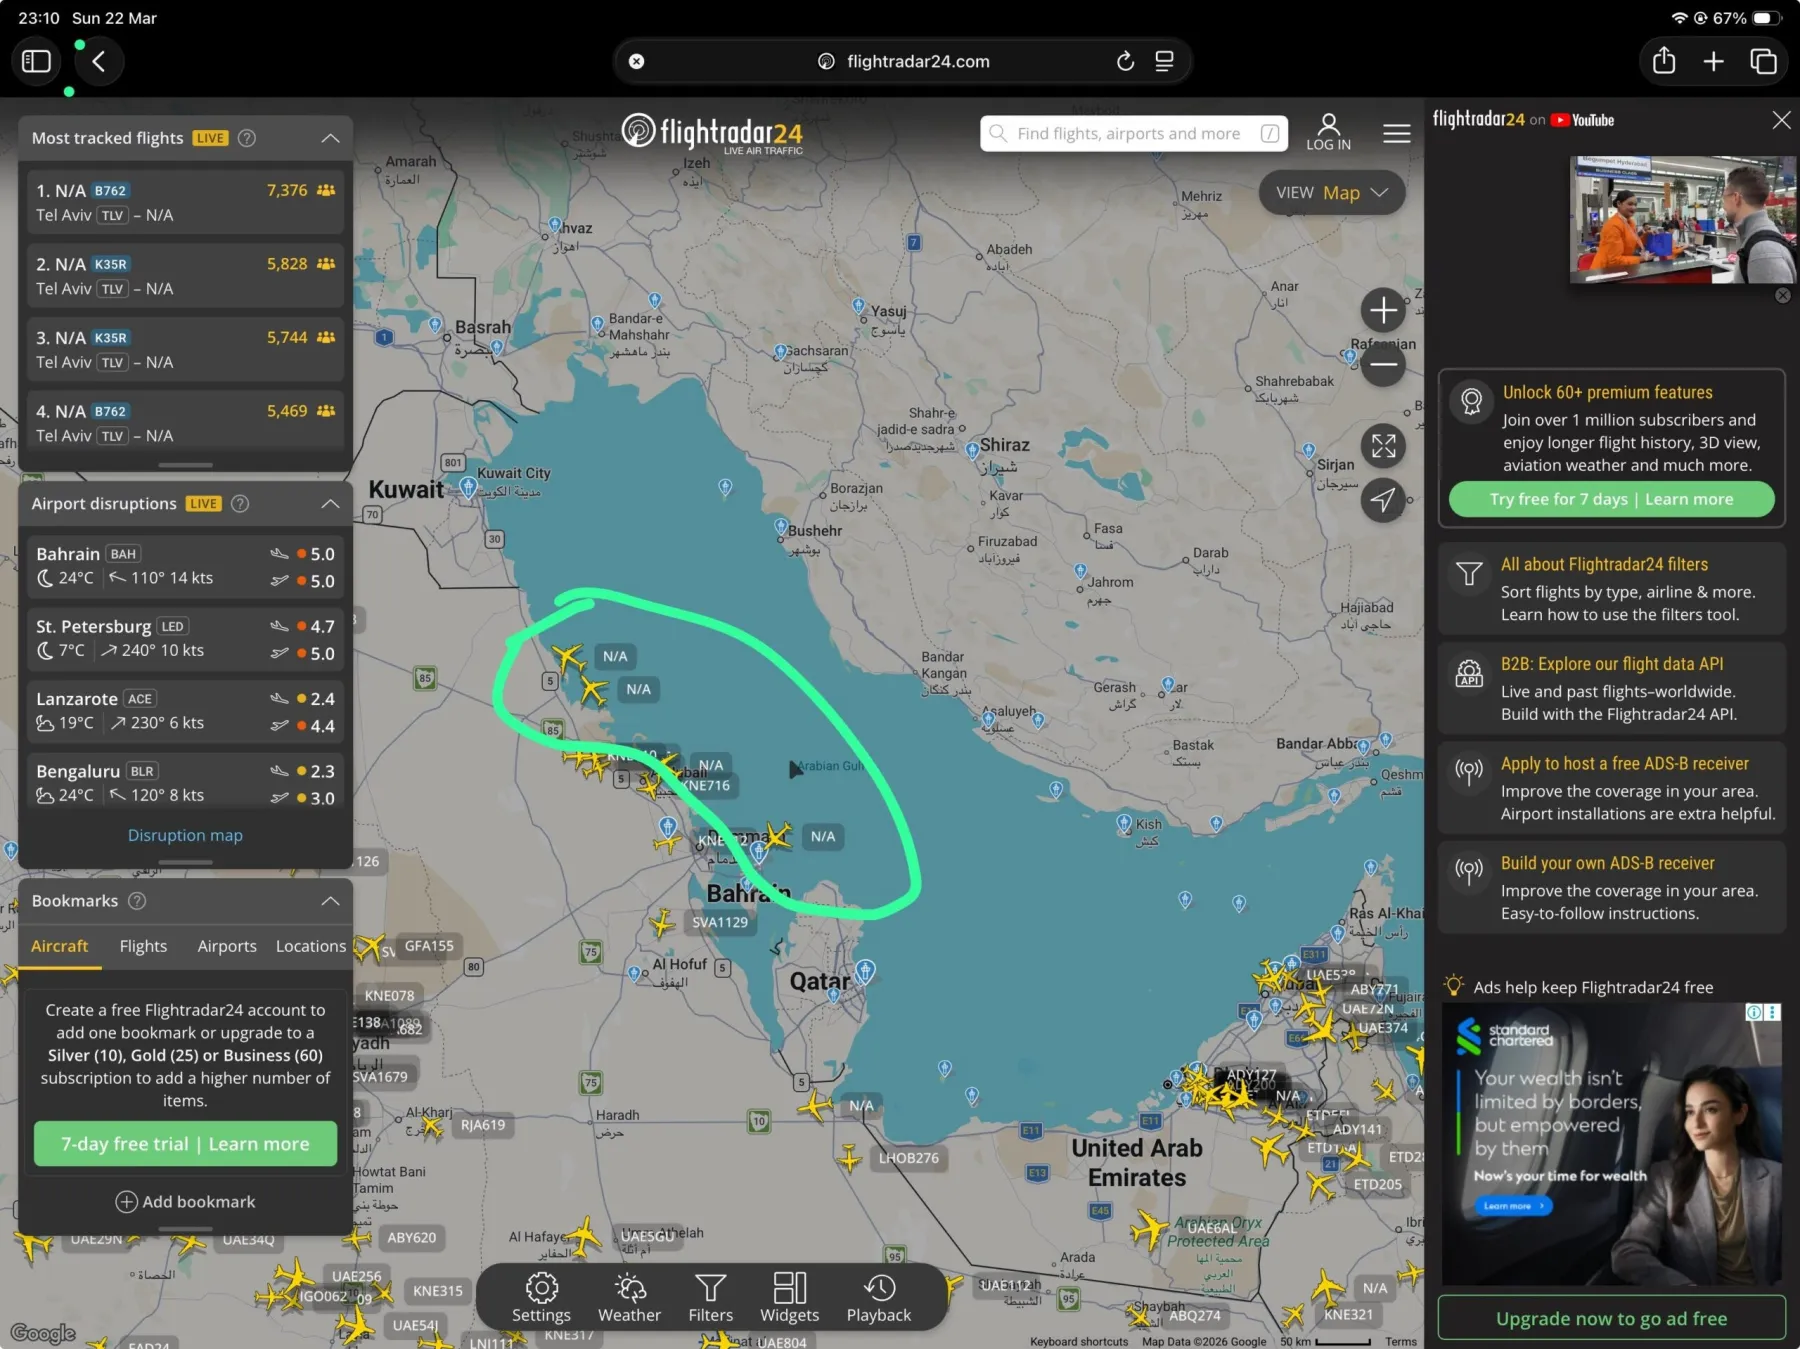Switch to the Flights bookmarks tab
The height and width of the screenshot is (1349, 1800).
[x=143, y=946]
